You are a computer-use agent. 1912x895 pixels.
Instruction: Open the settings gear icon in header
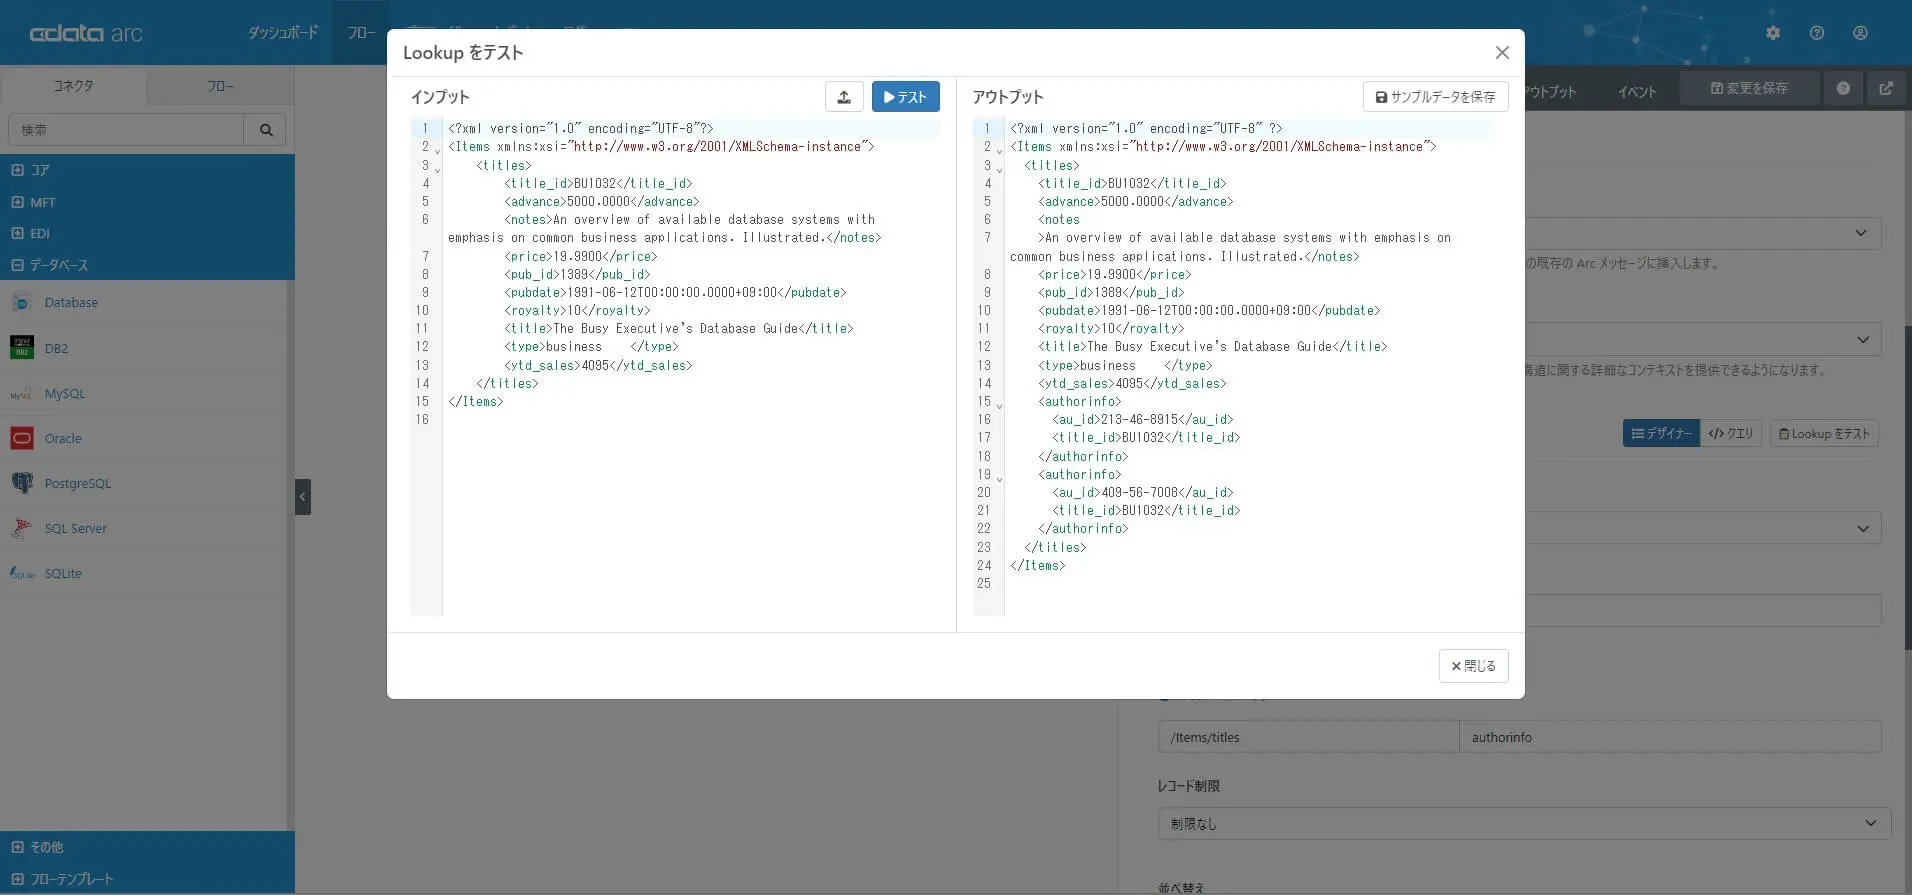click(1773, 33)
